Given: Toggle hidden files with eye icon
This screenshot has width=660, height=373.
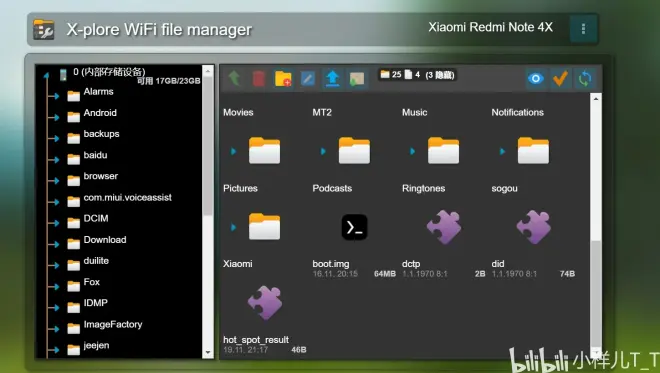Looking at the screenshot, I should coord(535,79).
